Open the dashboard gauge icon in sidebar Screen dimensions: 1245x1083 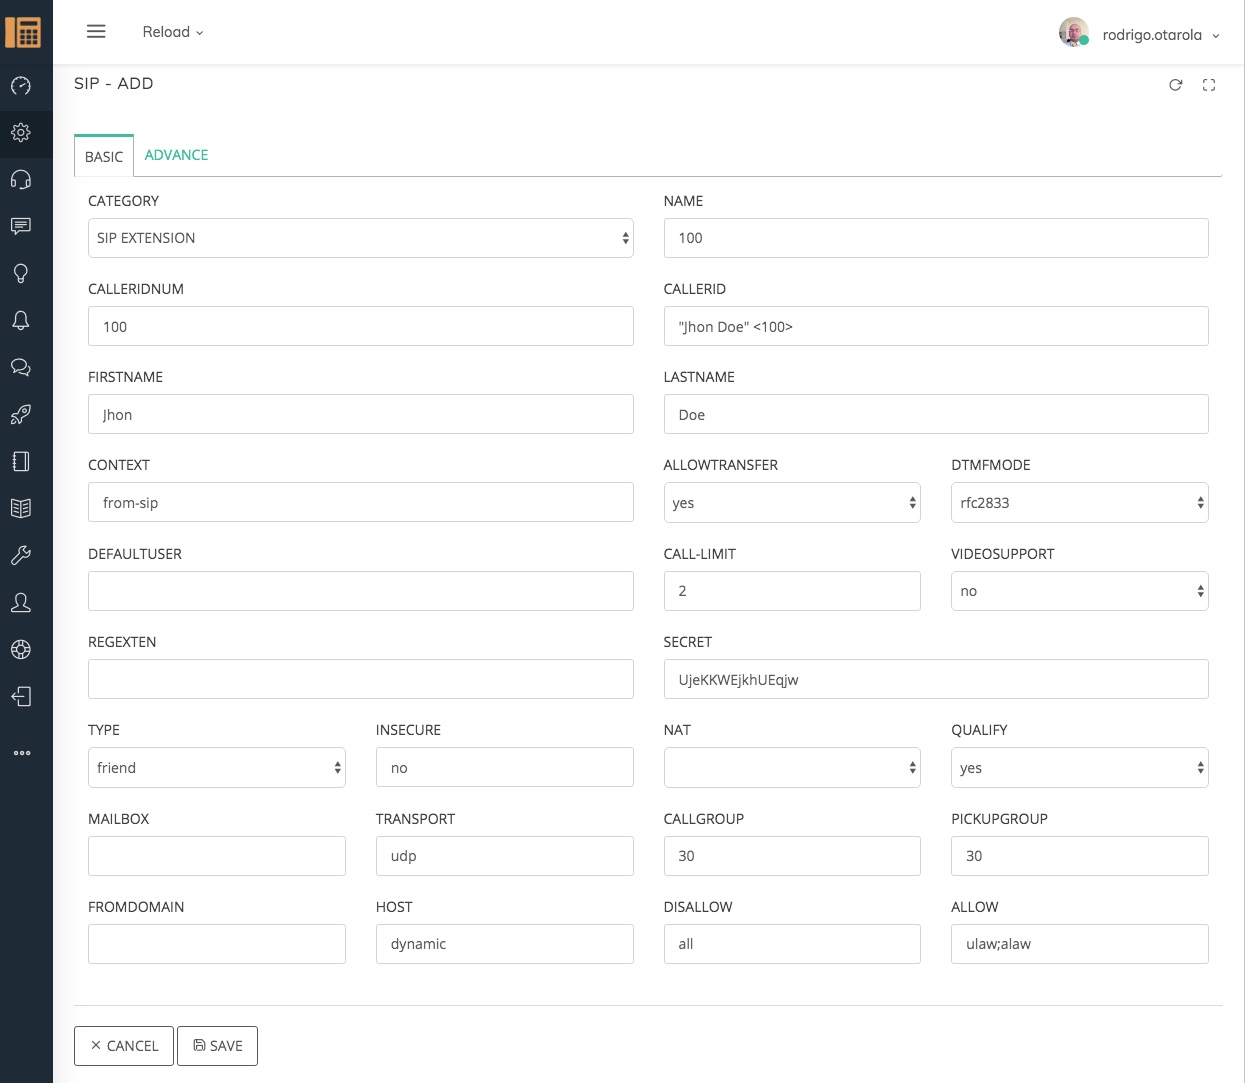coord(21,86)
